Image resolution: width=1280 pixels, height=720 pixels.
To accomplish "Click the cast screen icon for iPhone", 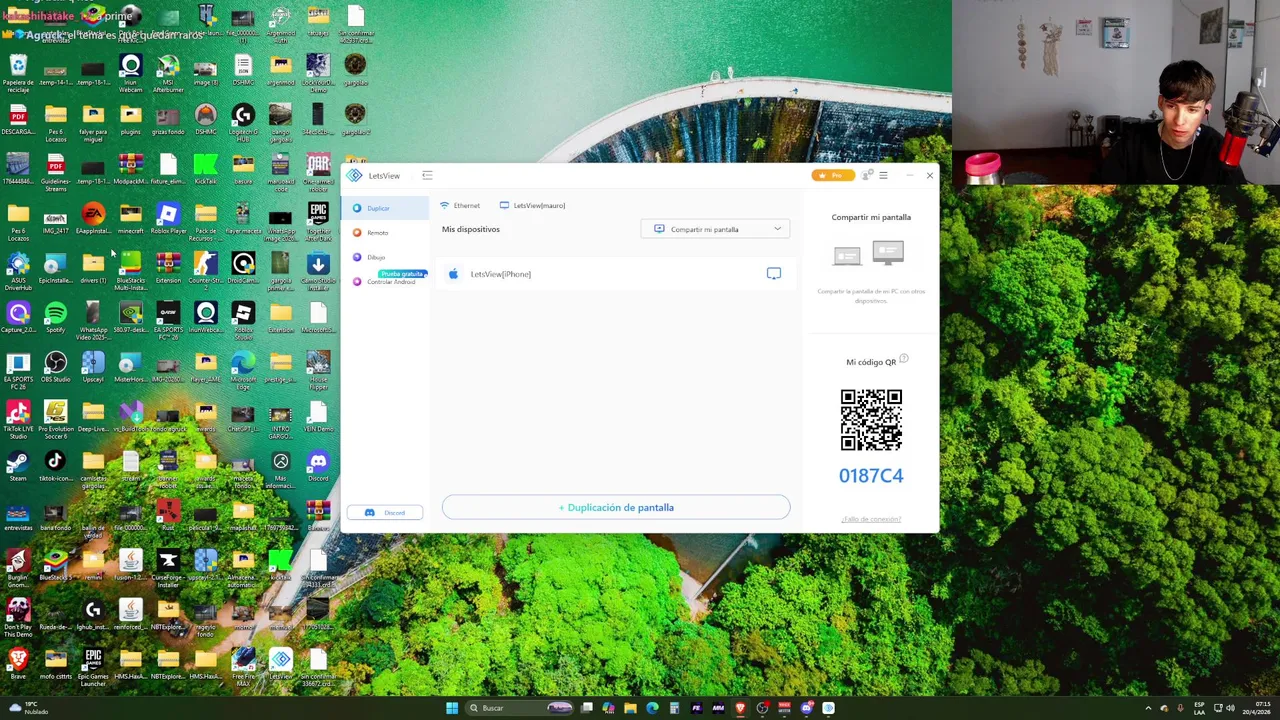I will tap(774, 273).
